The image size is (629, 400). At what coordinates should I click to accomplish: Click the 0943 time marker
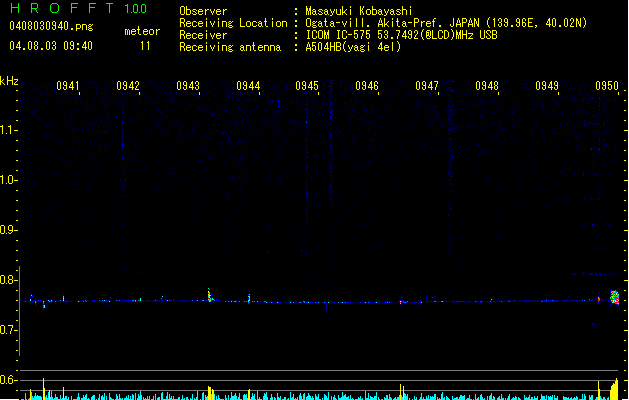188,86
